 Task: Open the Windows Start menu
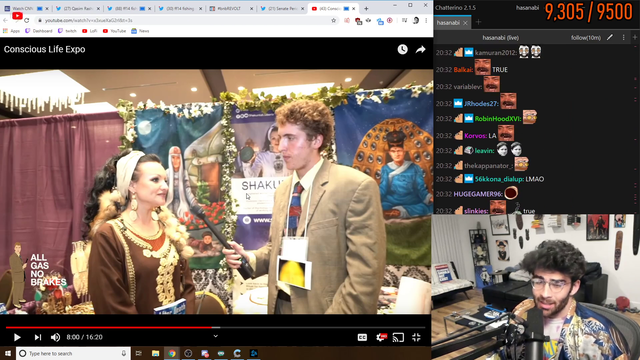pyautogui.click(x=8, y=353)
